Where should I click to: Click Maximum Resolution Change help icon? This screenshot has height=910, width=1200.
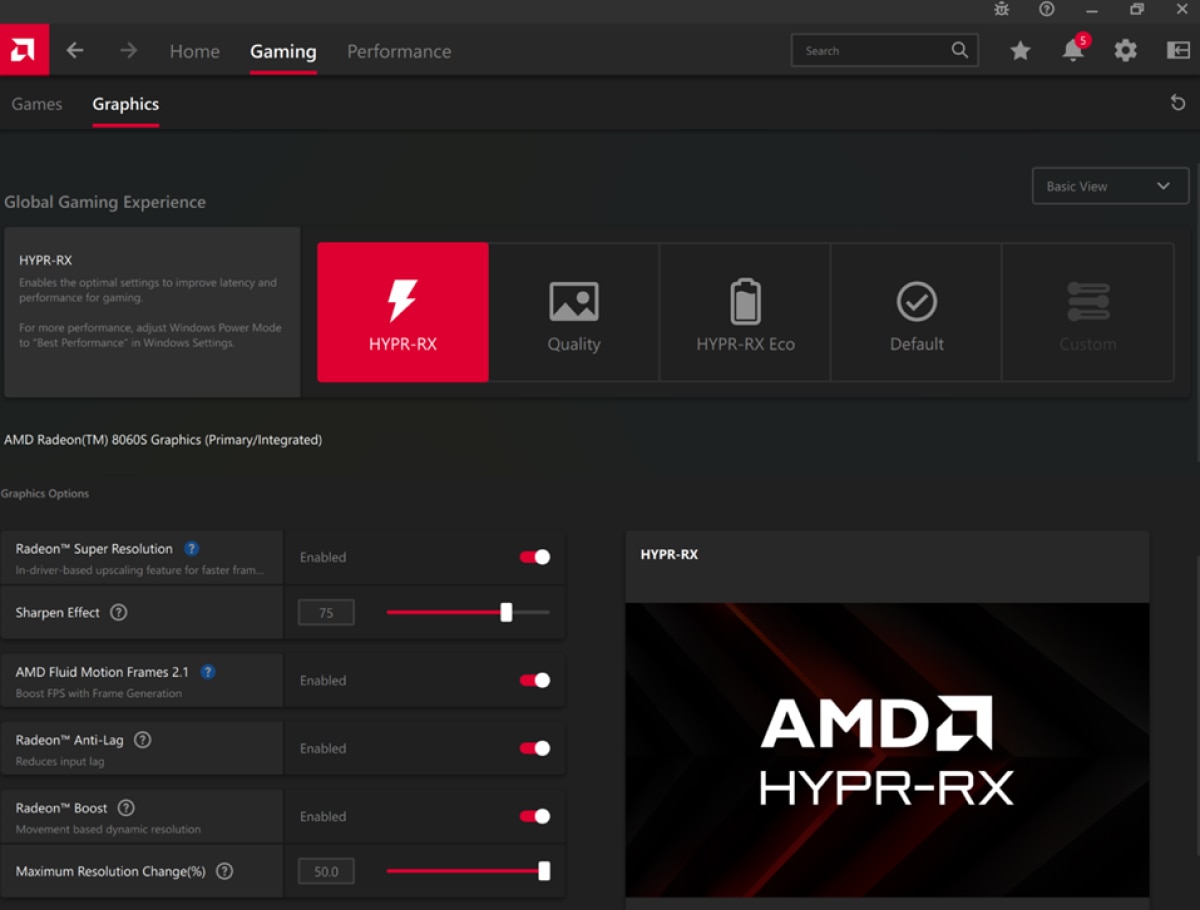coord(224,871)
